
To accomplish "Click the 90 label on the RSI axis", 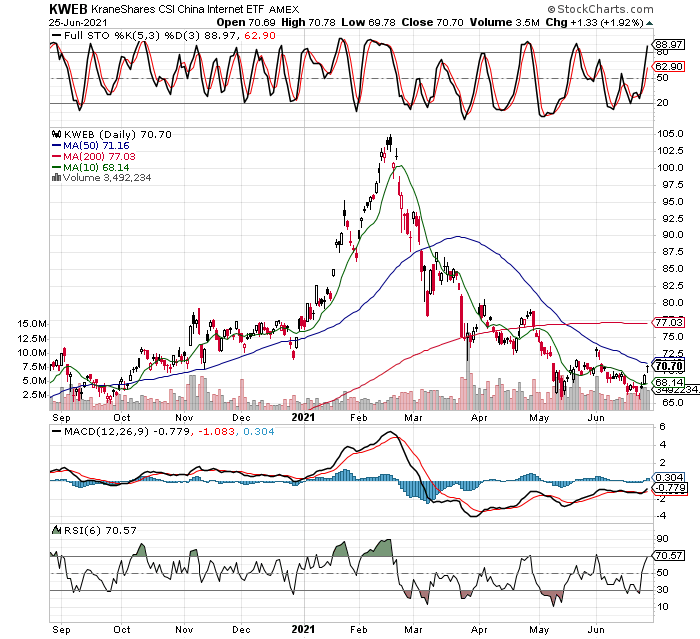I will click(662, 539).
